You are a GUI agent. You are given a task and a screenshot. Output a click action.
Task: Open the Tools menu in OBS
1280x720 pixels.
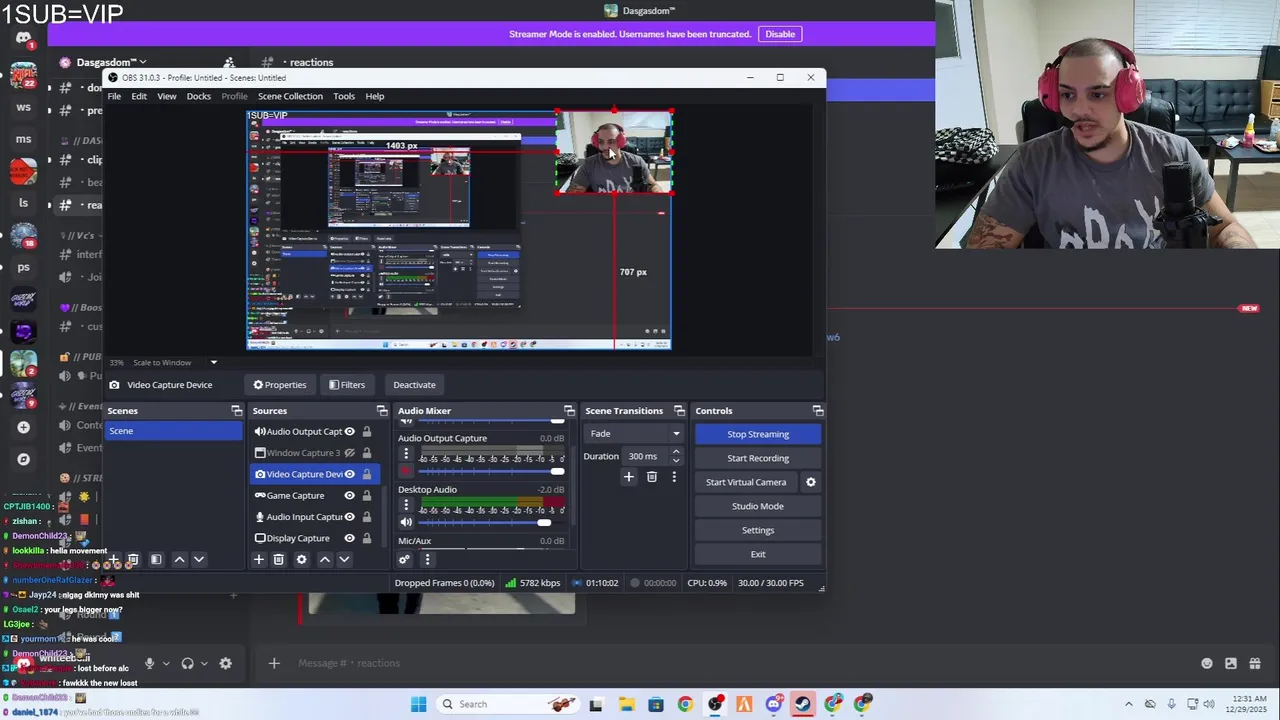pyautogui.click(x=344, y=96)
